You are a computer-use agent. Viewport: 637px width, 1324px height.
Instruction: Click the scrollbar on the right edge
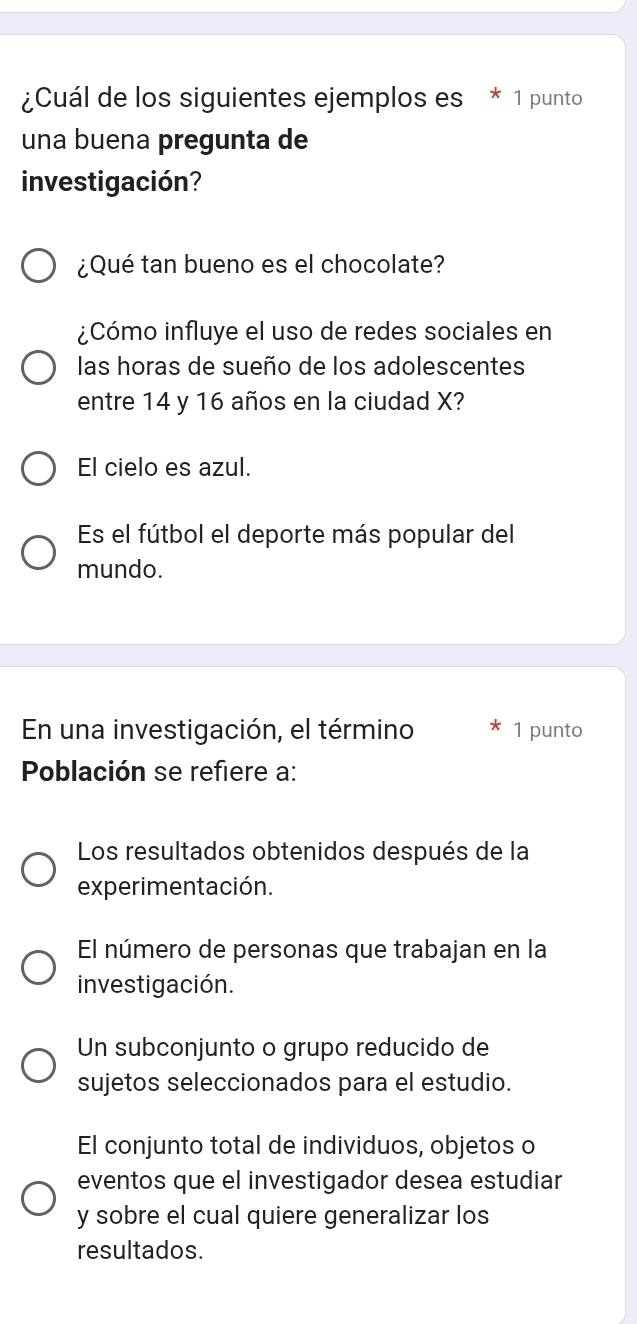click(x=633, y=660)
